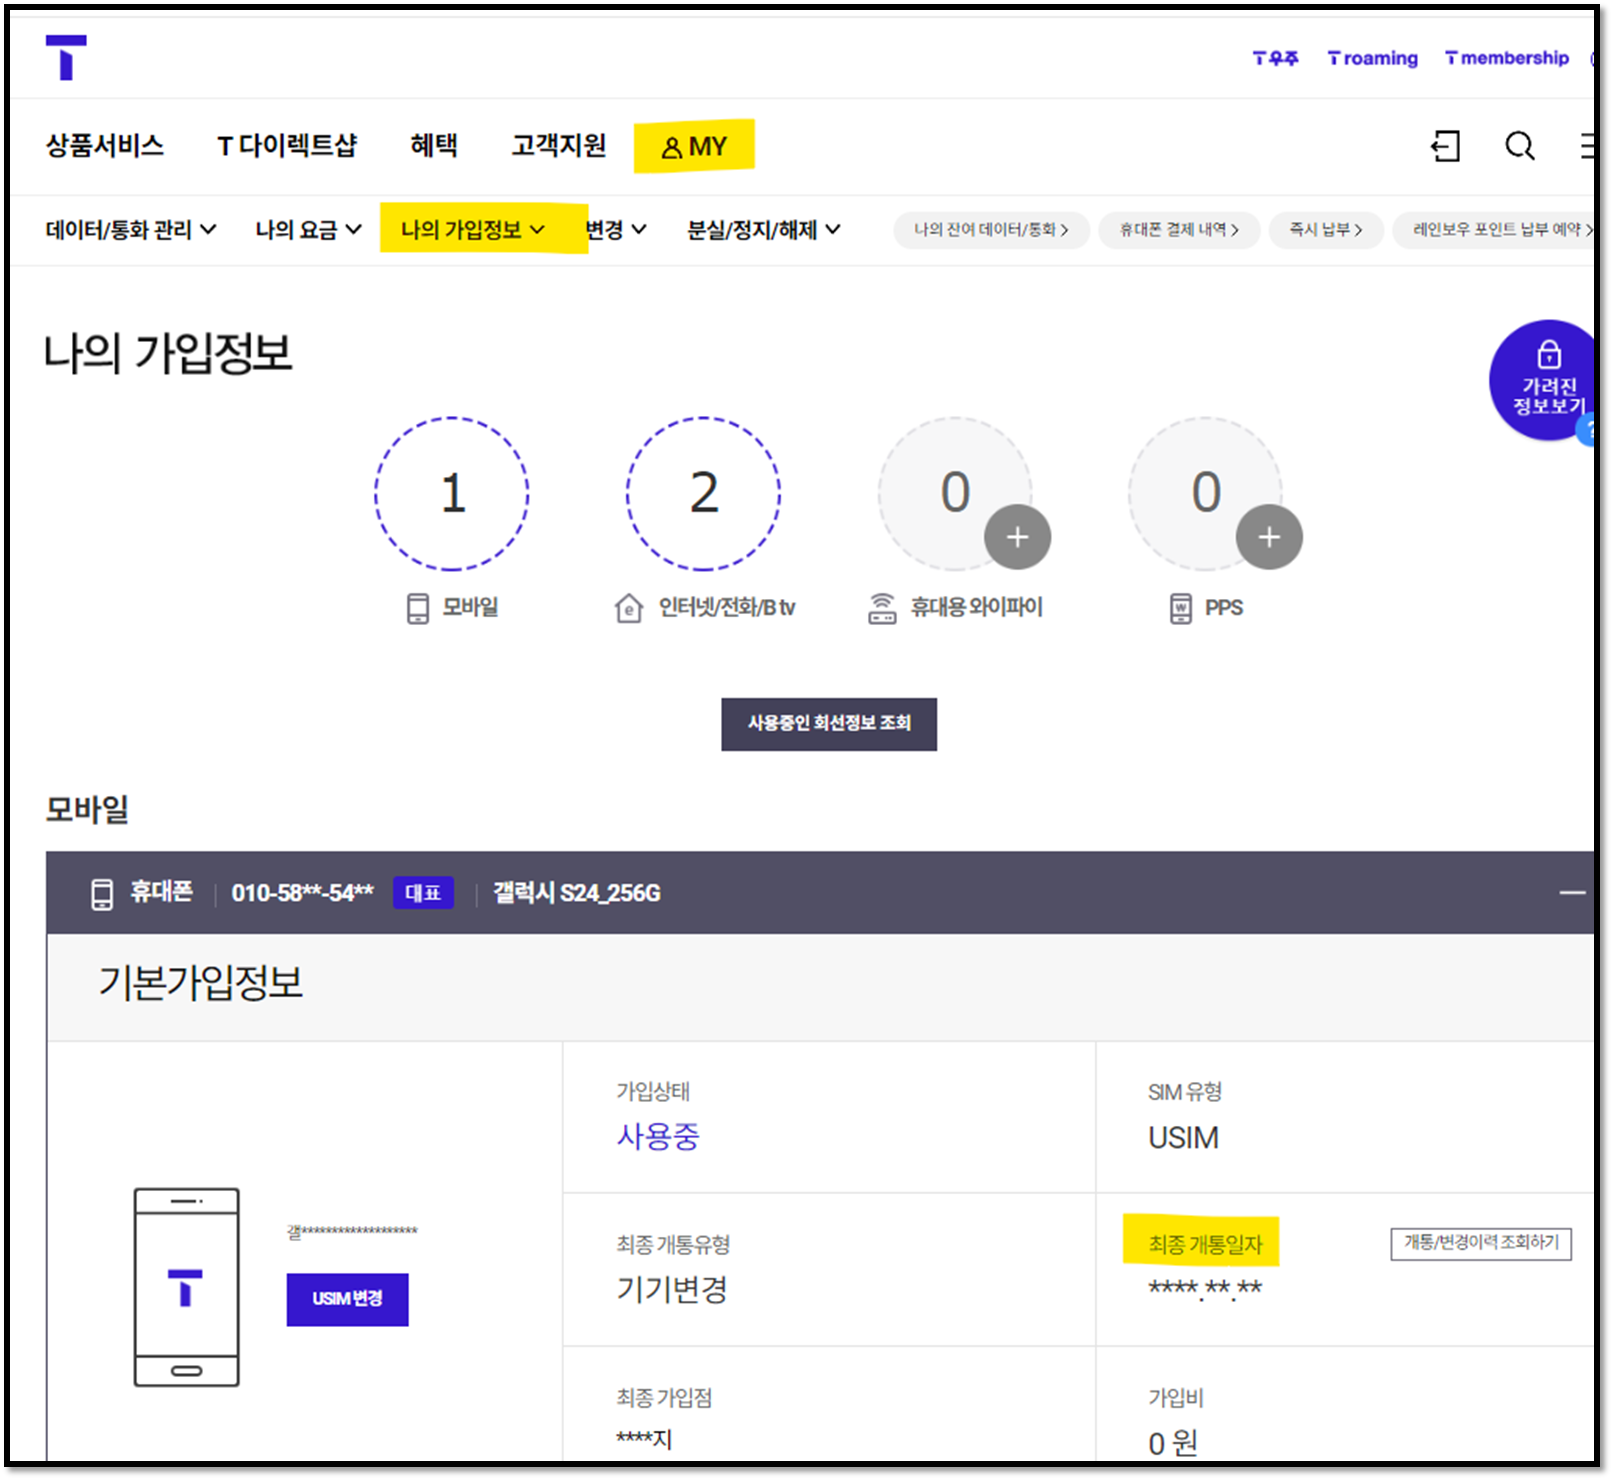Viewport: 1613px width, 1480px height.
Task: Click the 최종 개통일자 label
Action: point(1205,1245)
